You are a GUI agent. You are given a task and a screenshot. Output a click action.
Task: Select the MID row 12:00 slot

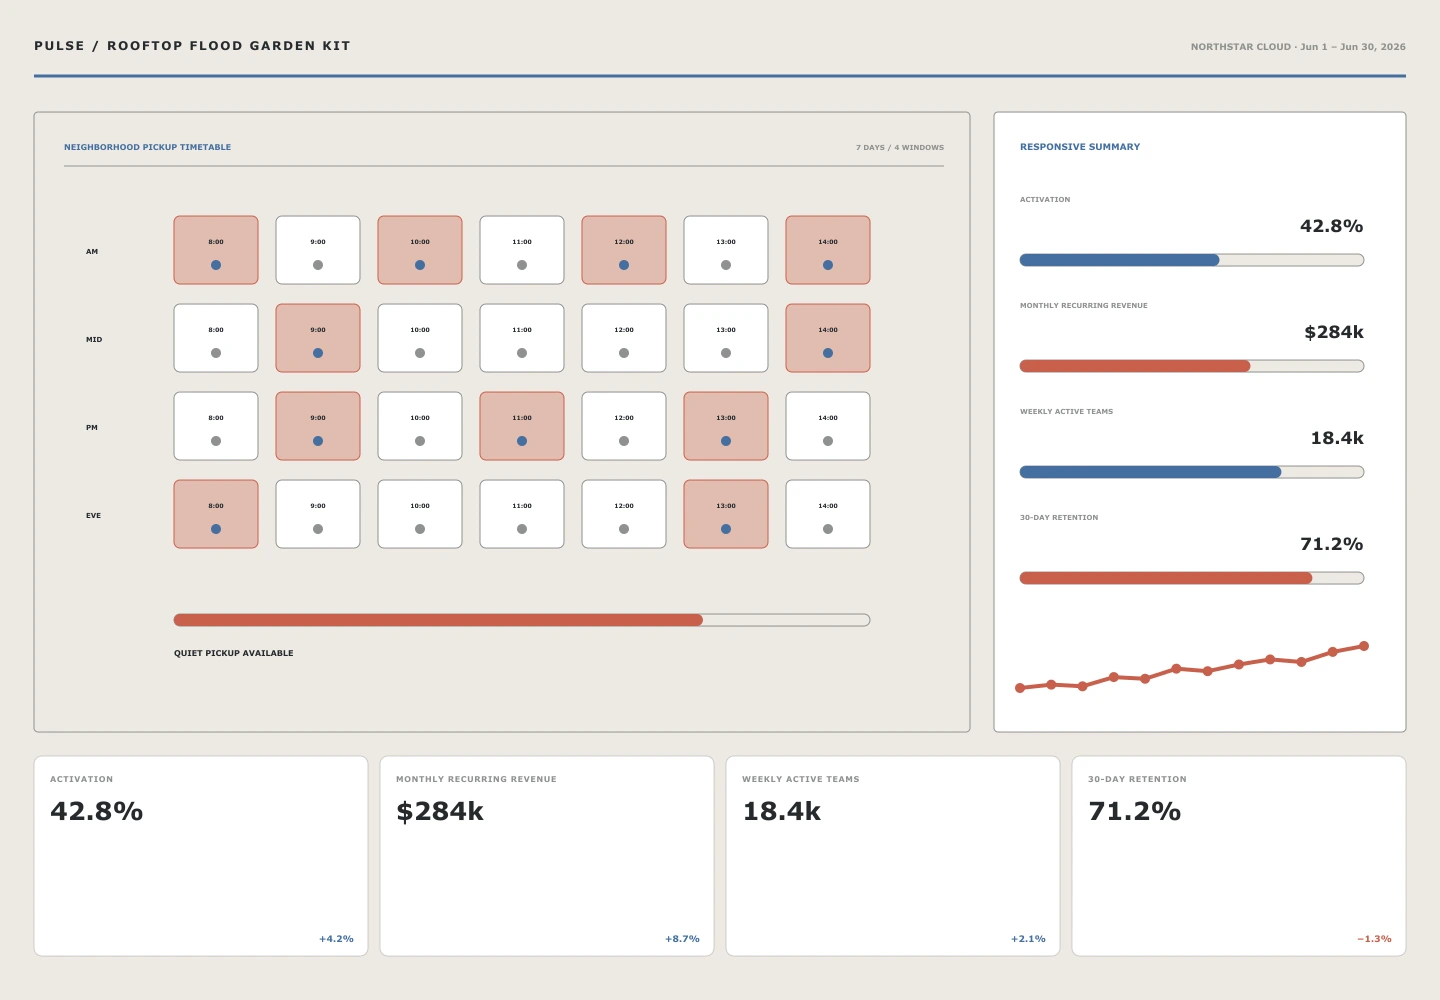624,338
